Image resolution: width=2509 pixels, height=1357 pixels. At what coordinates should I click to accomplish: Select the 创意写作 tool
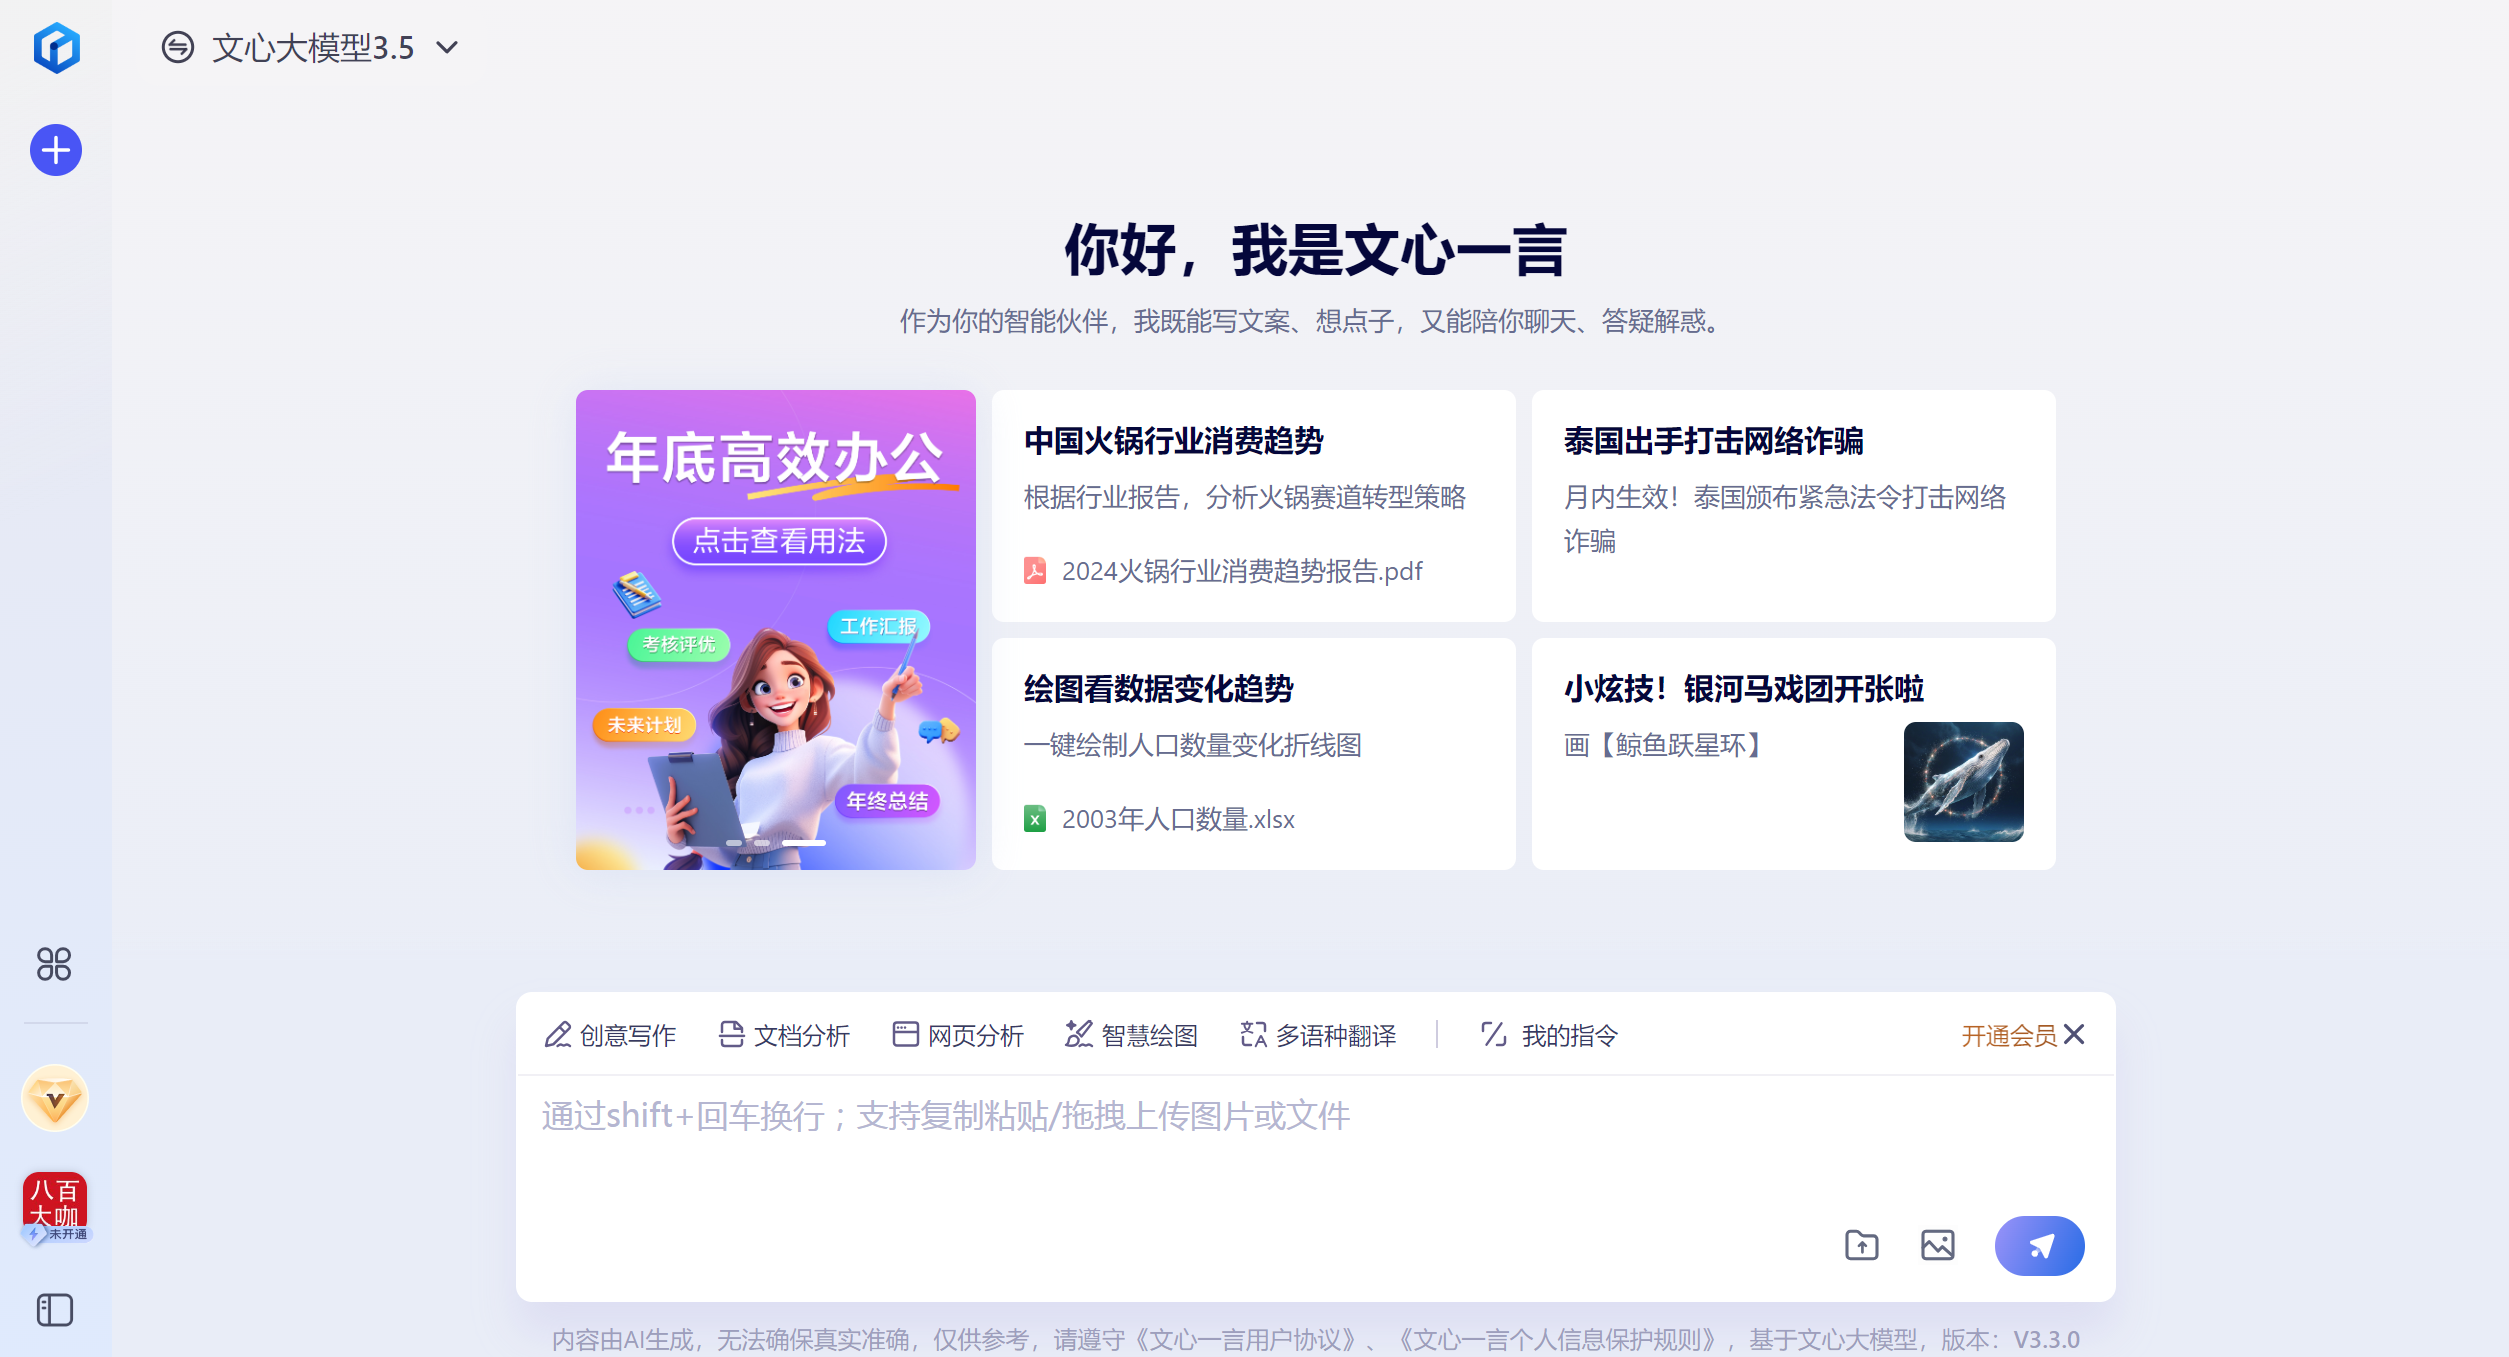[x=610, y=1035]
